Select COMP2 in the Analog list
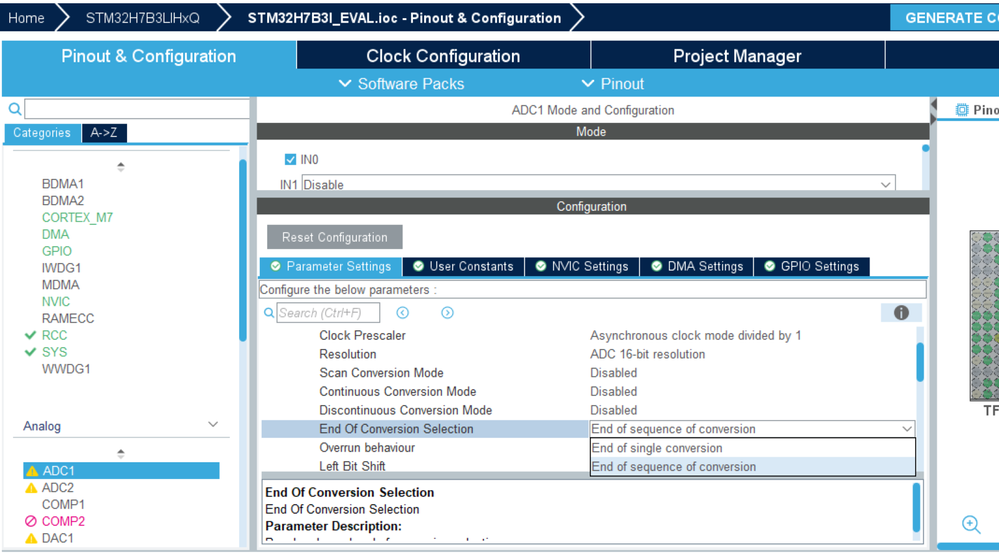This screenshot has height=557, width=999. click(63, 521)
